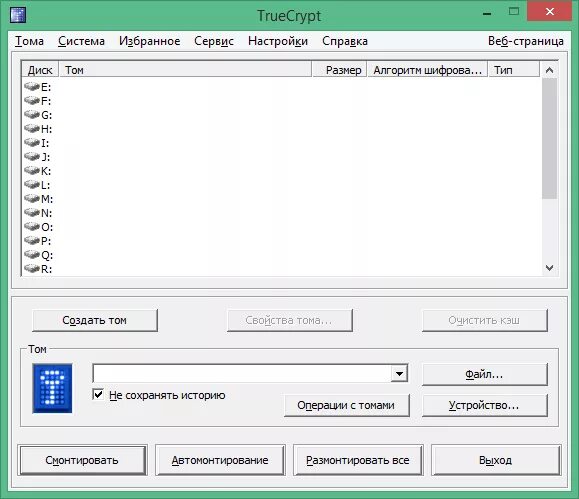Select the K: drive letter text
579x499 pixels.
click(x=46, y=171)
